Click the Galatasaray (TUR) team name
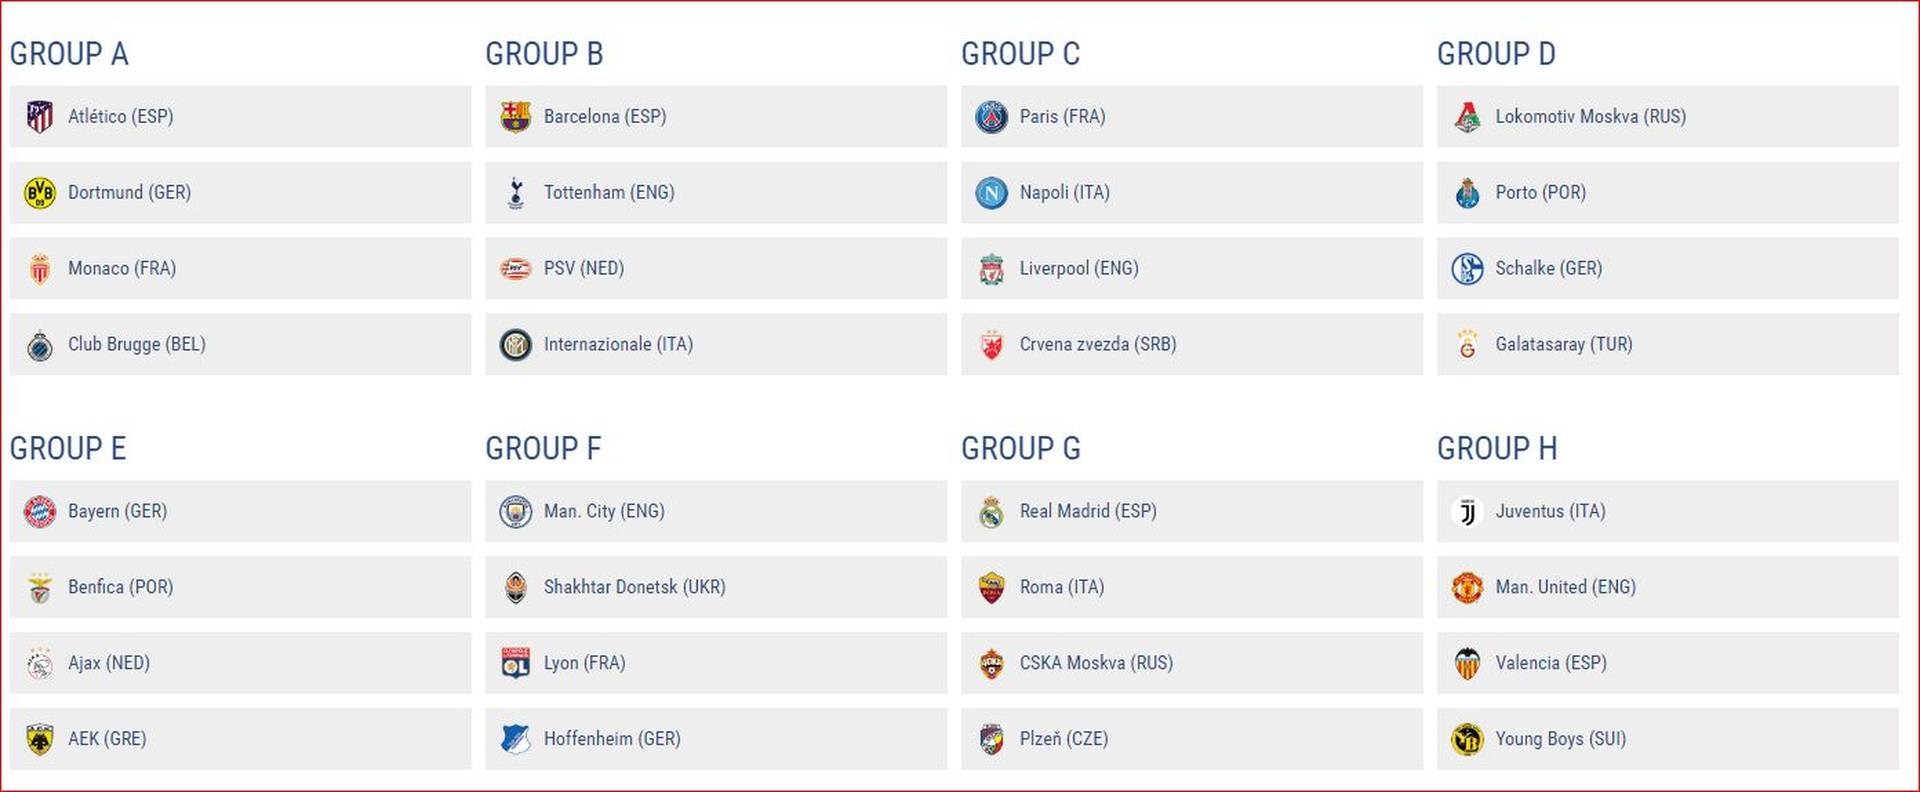Image resolution: width=1920 pixels, height=792 pixels. (1564, 344)
